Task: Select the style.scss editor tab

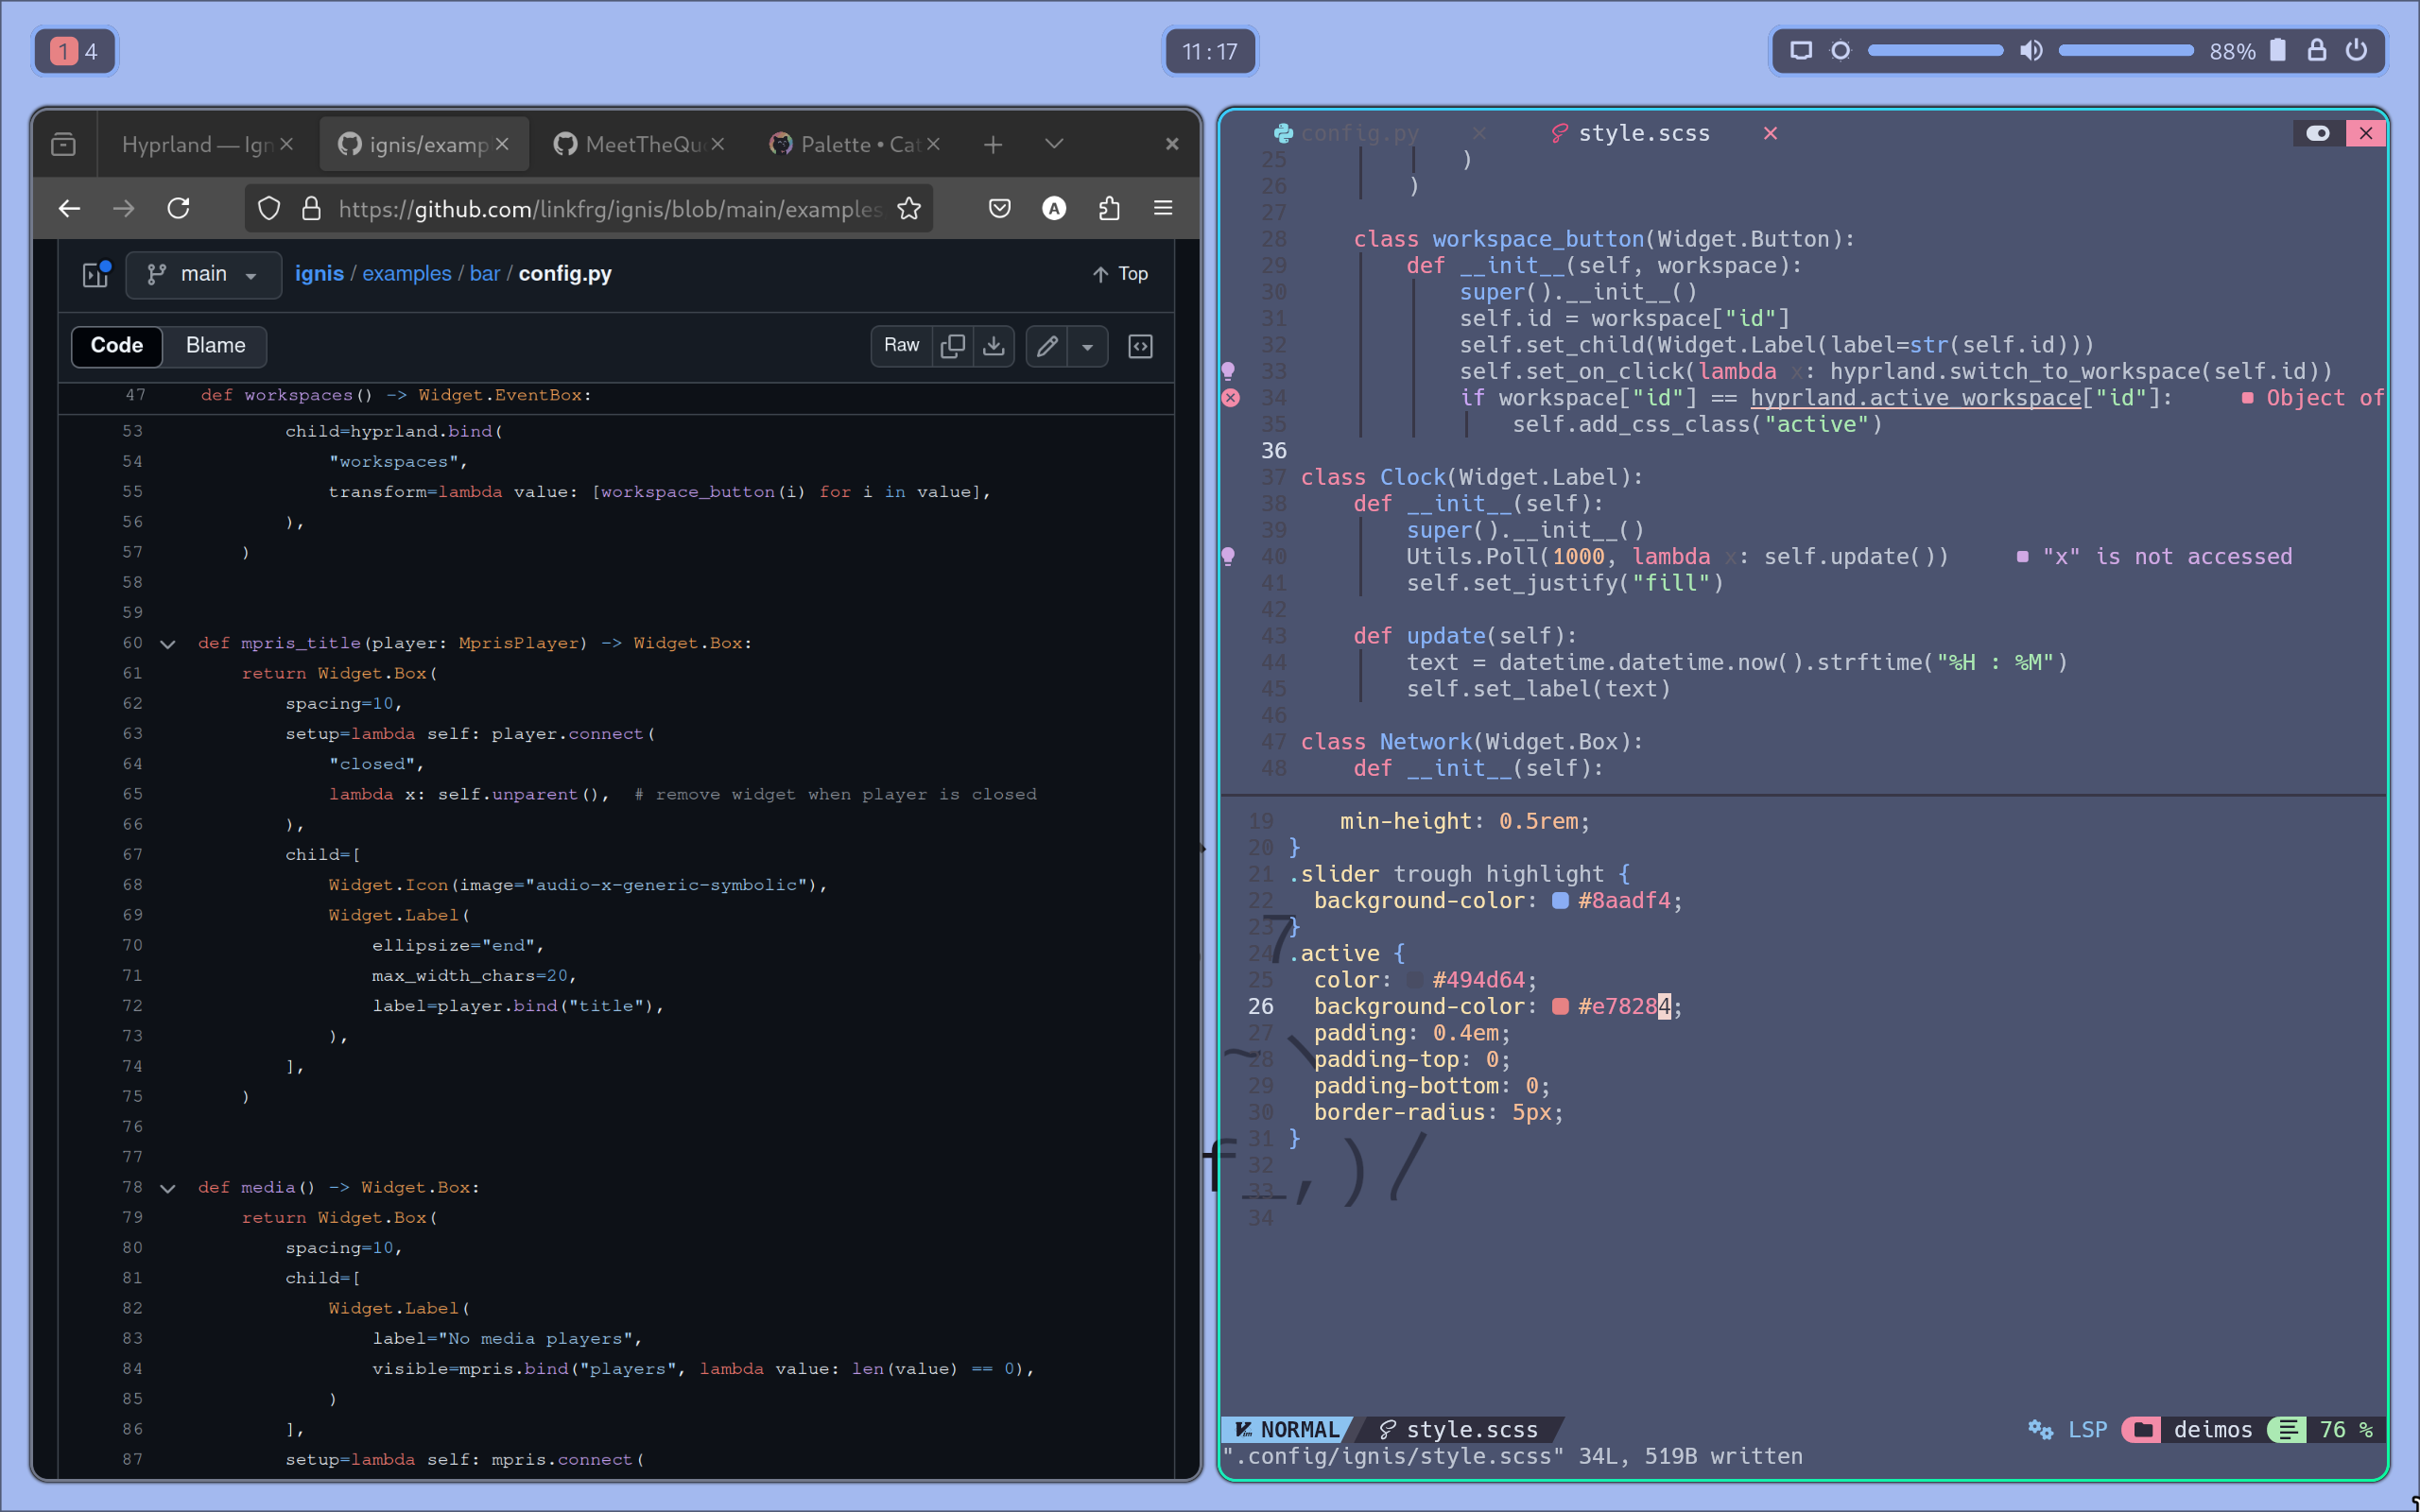Action: click(1643, 132)
